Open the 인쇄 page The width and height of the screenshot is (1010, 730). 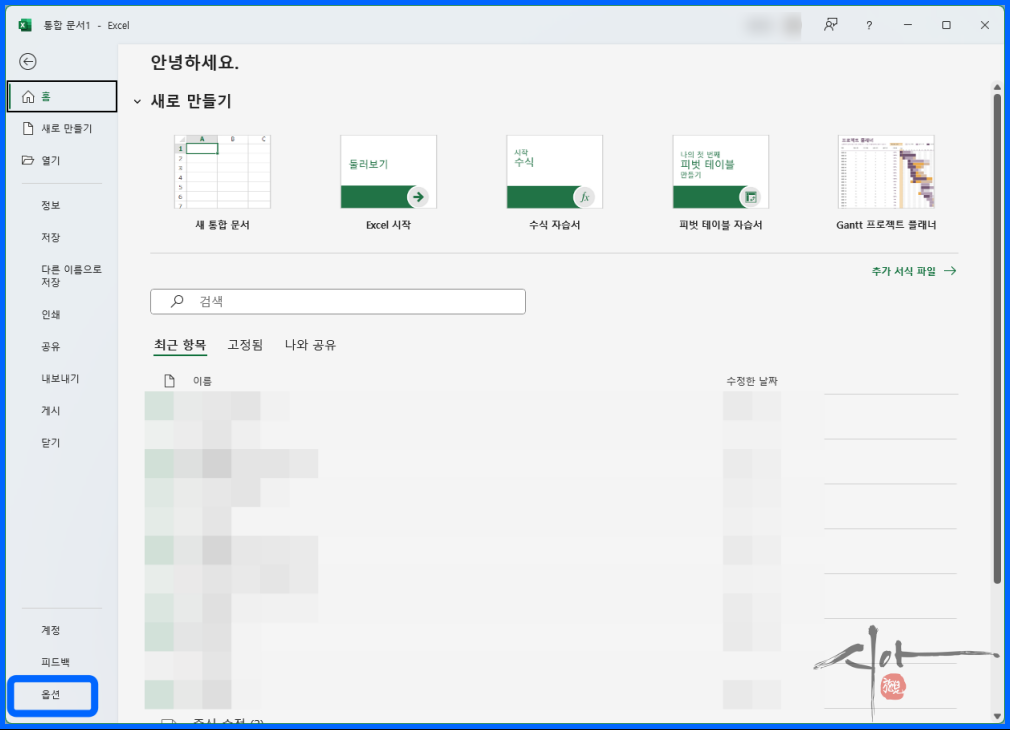click(x=51, y=314)
